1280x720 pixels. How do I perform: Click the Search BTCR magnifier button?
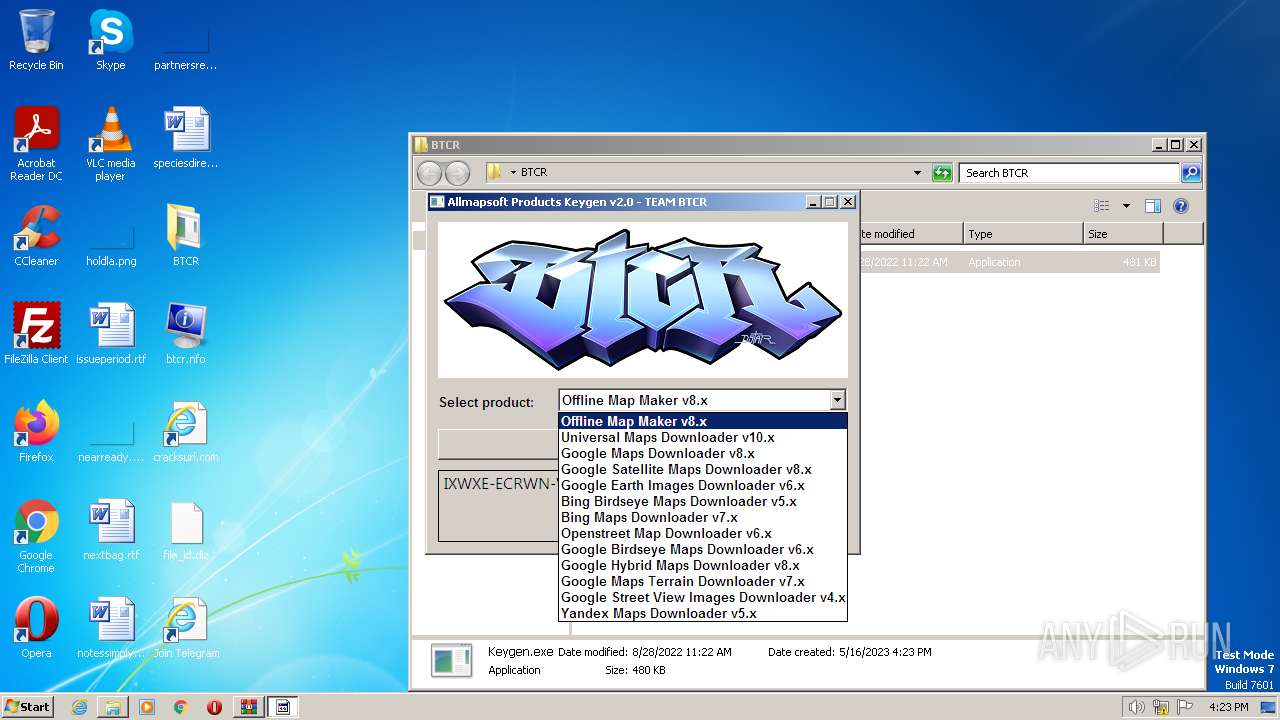pos(1190,173)
